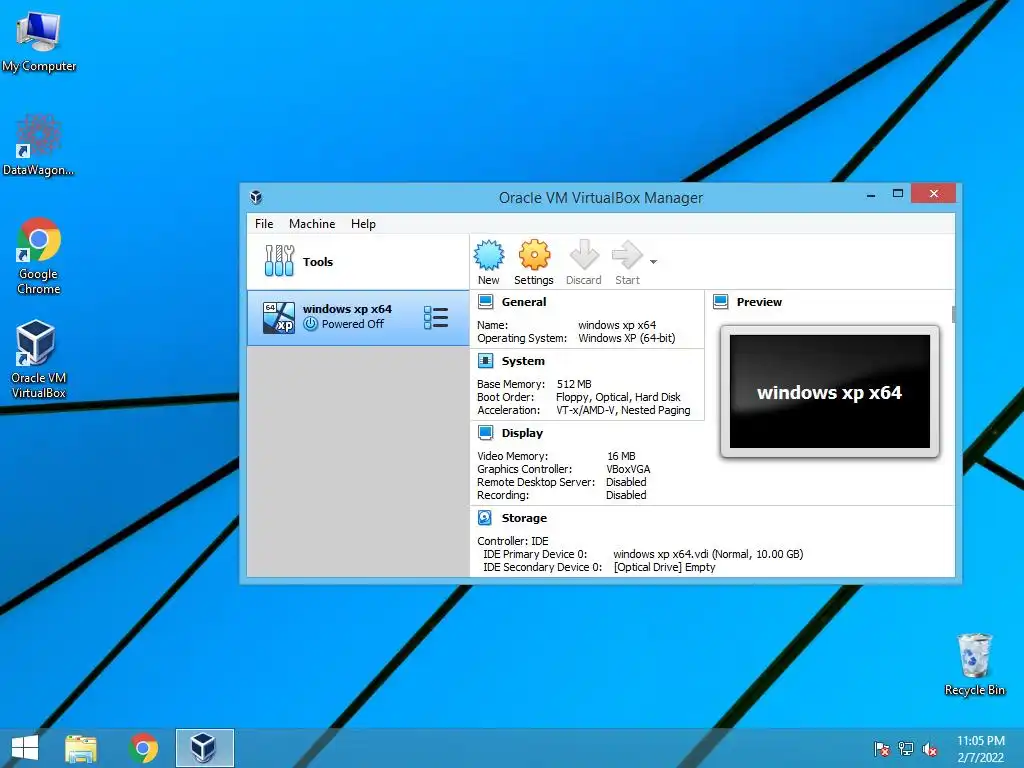Open the Machine menu

312,223
